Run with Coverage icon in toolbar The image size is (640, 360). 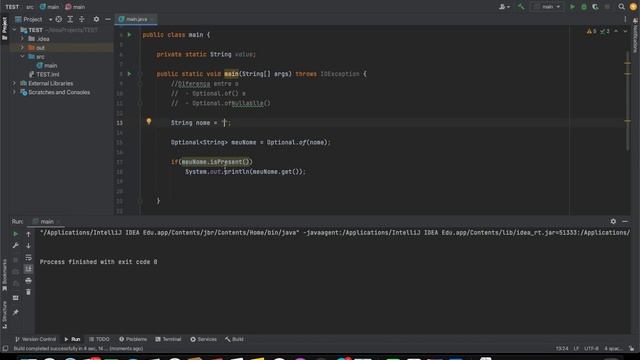click(x=595, y=7)
